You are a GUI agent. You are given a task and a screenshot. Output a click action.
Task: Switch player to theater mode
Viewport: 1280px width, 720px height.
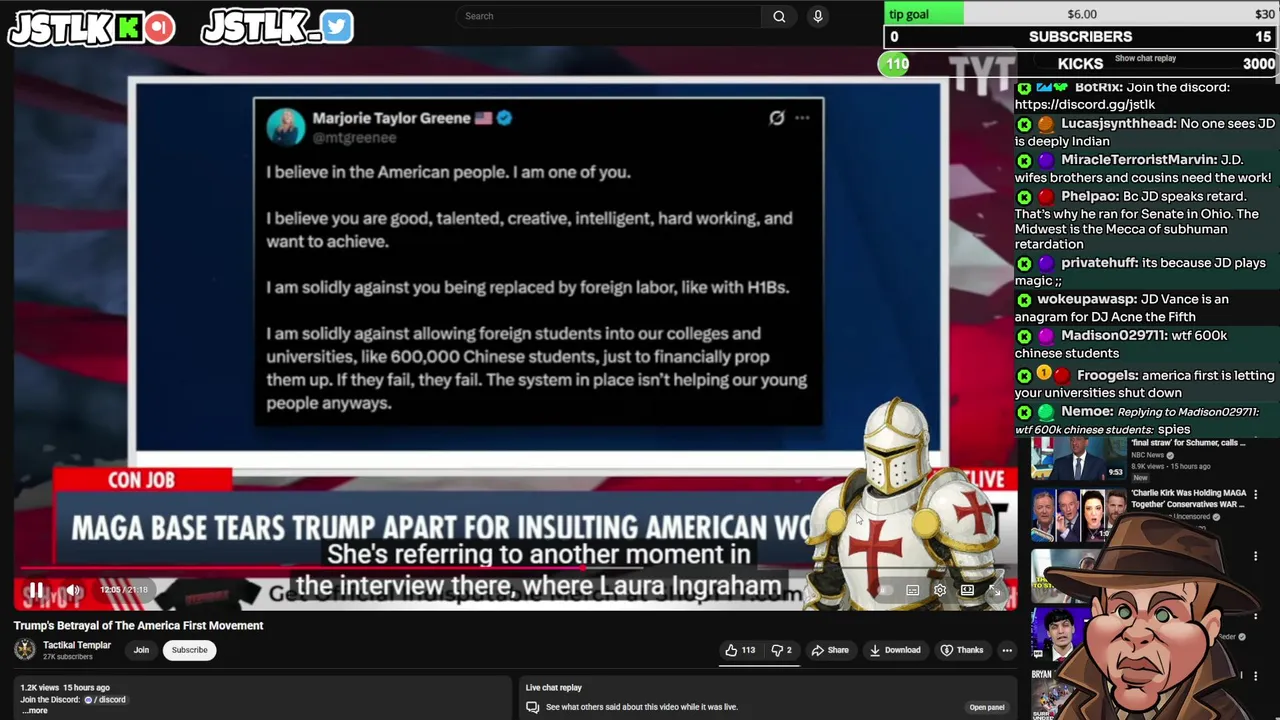(967, 591)
